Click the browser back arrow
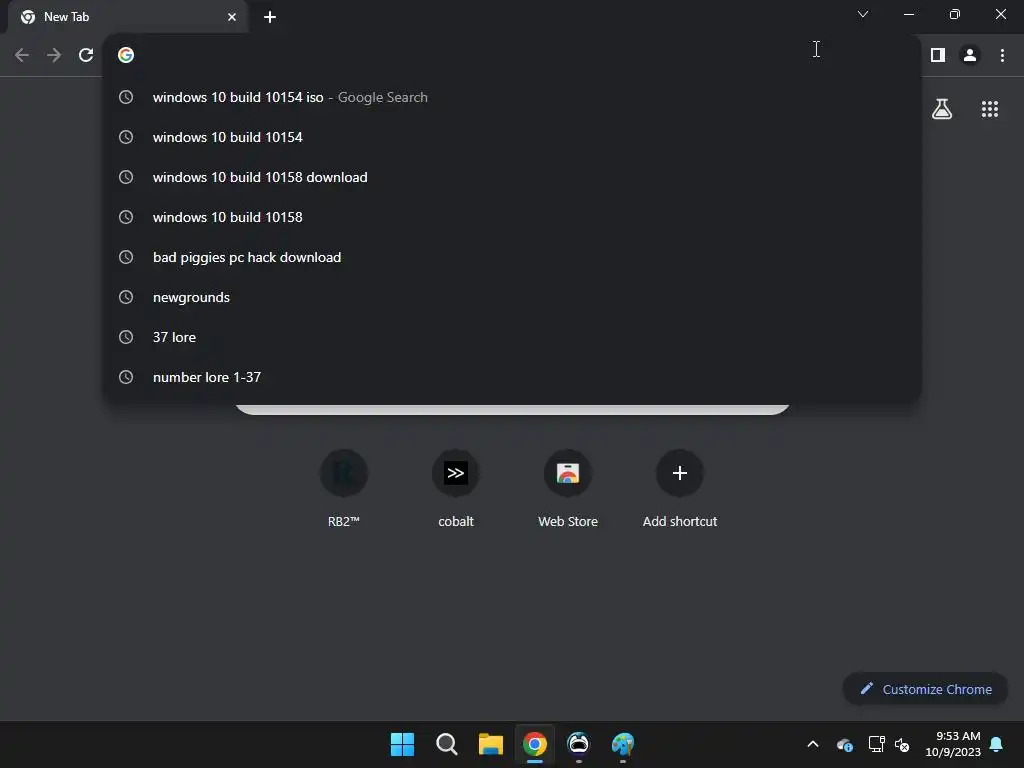Screen dimensions: 1024x768 click(x=22, y=55)
